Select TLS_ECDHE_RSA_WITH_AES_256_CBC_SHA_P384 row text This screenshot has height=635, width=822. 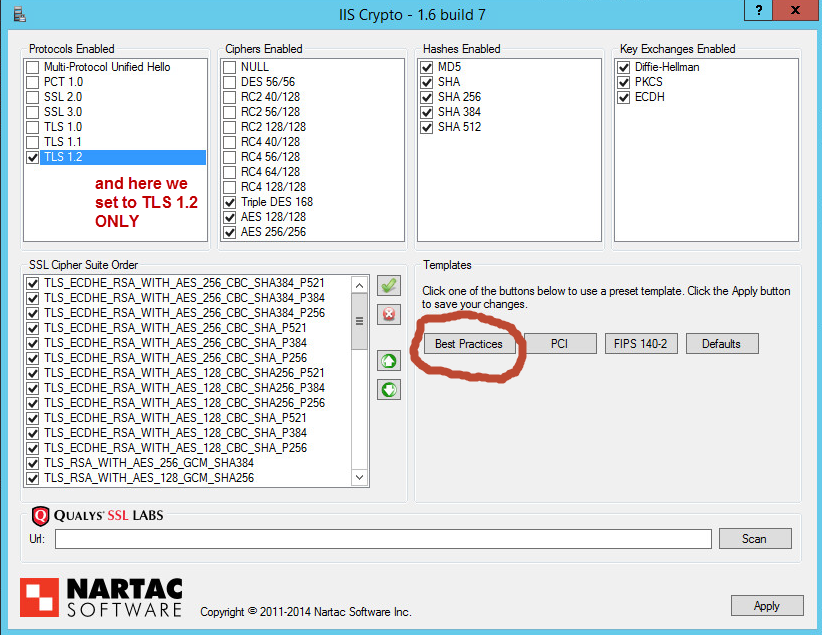click(x=176, y=343)
